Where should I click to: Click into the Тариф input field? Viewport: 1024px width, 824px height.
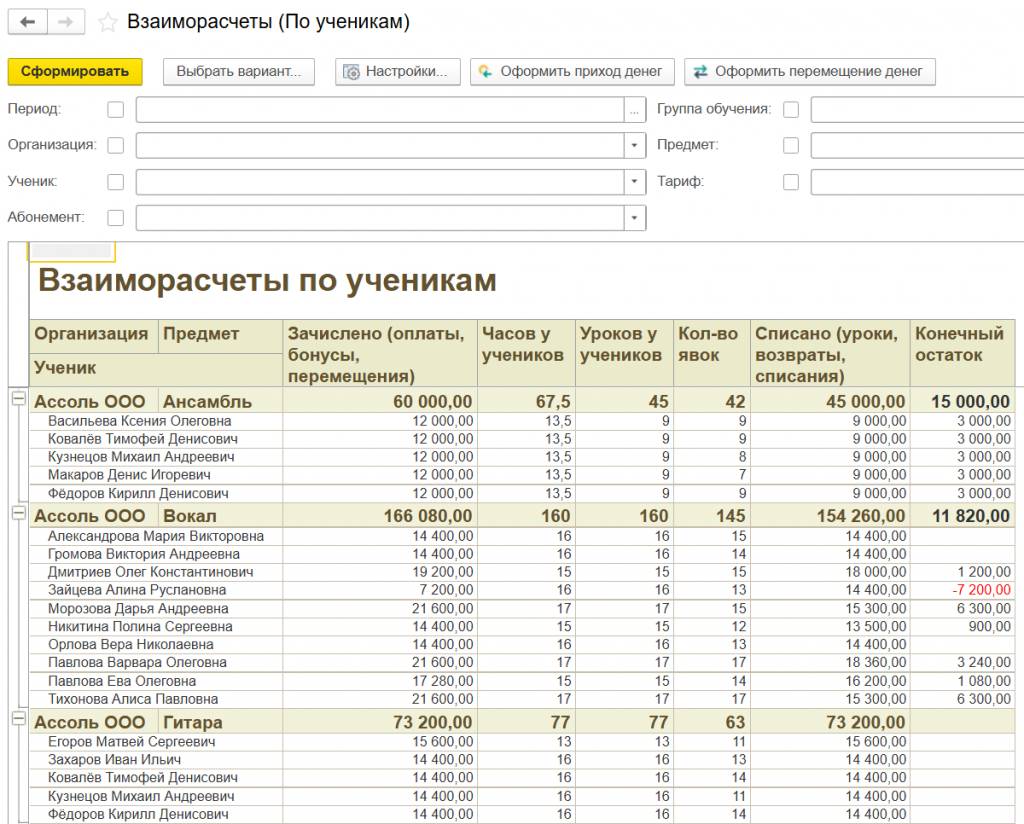click(x=917, y=182)
